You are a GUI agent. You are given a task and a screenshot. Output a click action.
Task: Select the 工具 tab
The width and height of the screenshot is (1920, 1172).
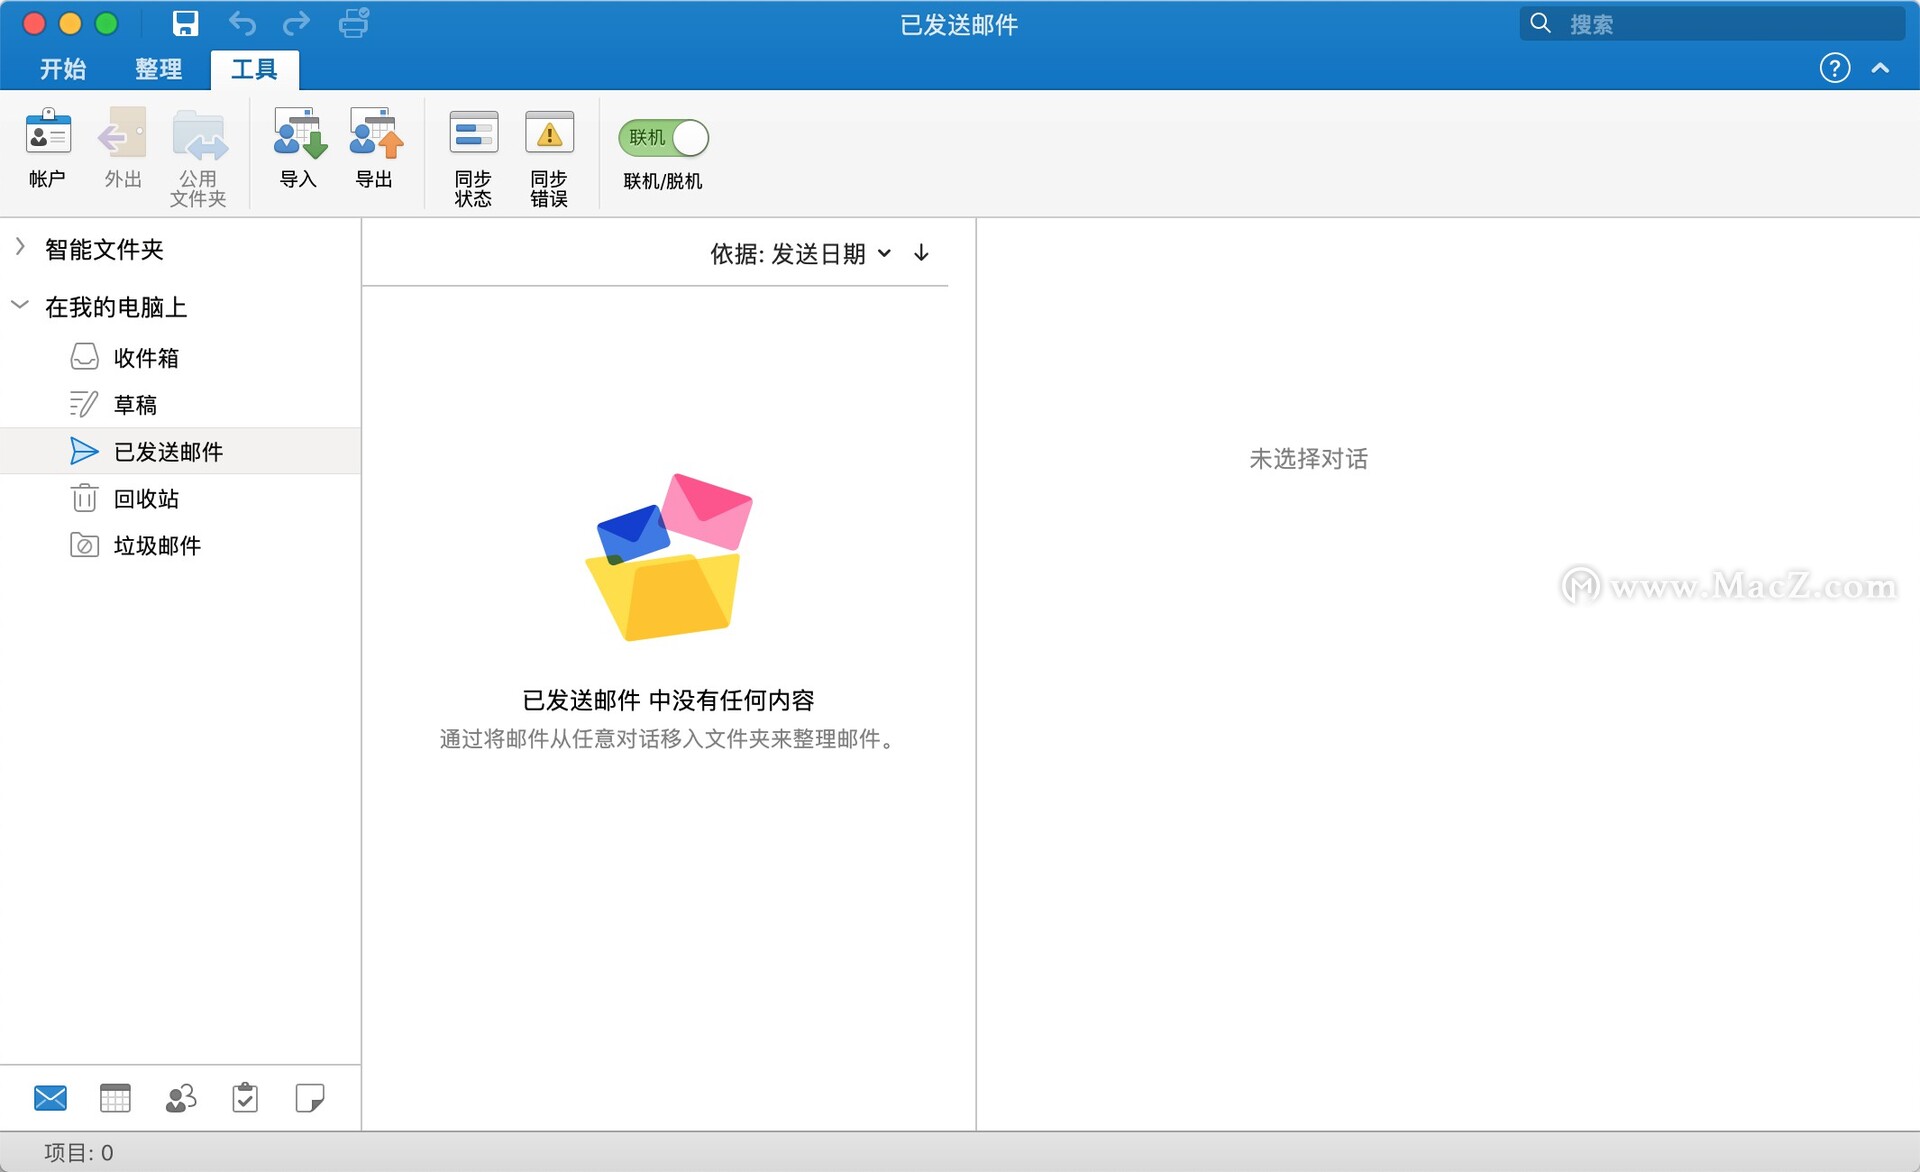[x=254, y=69]
